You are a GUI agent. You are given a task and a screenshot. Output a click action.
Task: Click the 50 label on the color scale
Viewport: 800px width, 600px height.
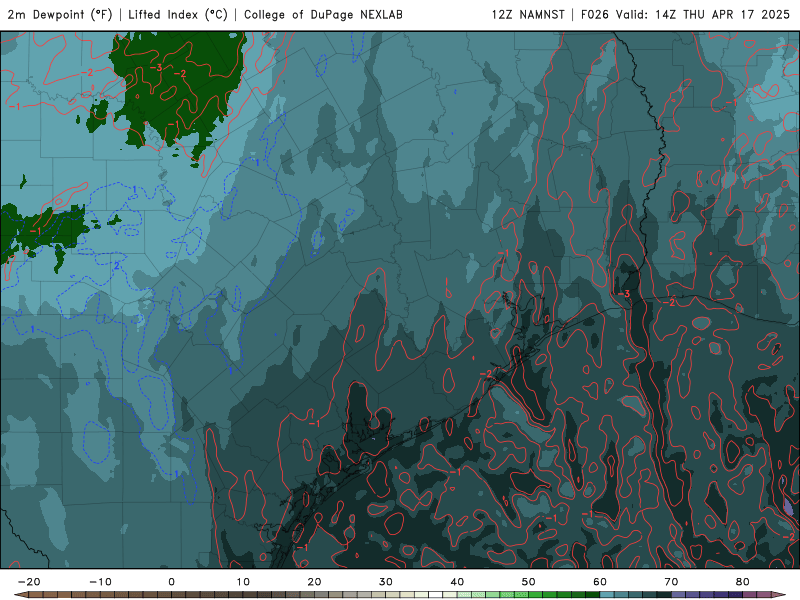(529, 582)
